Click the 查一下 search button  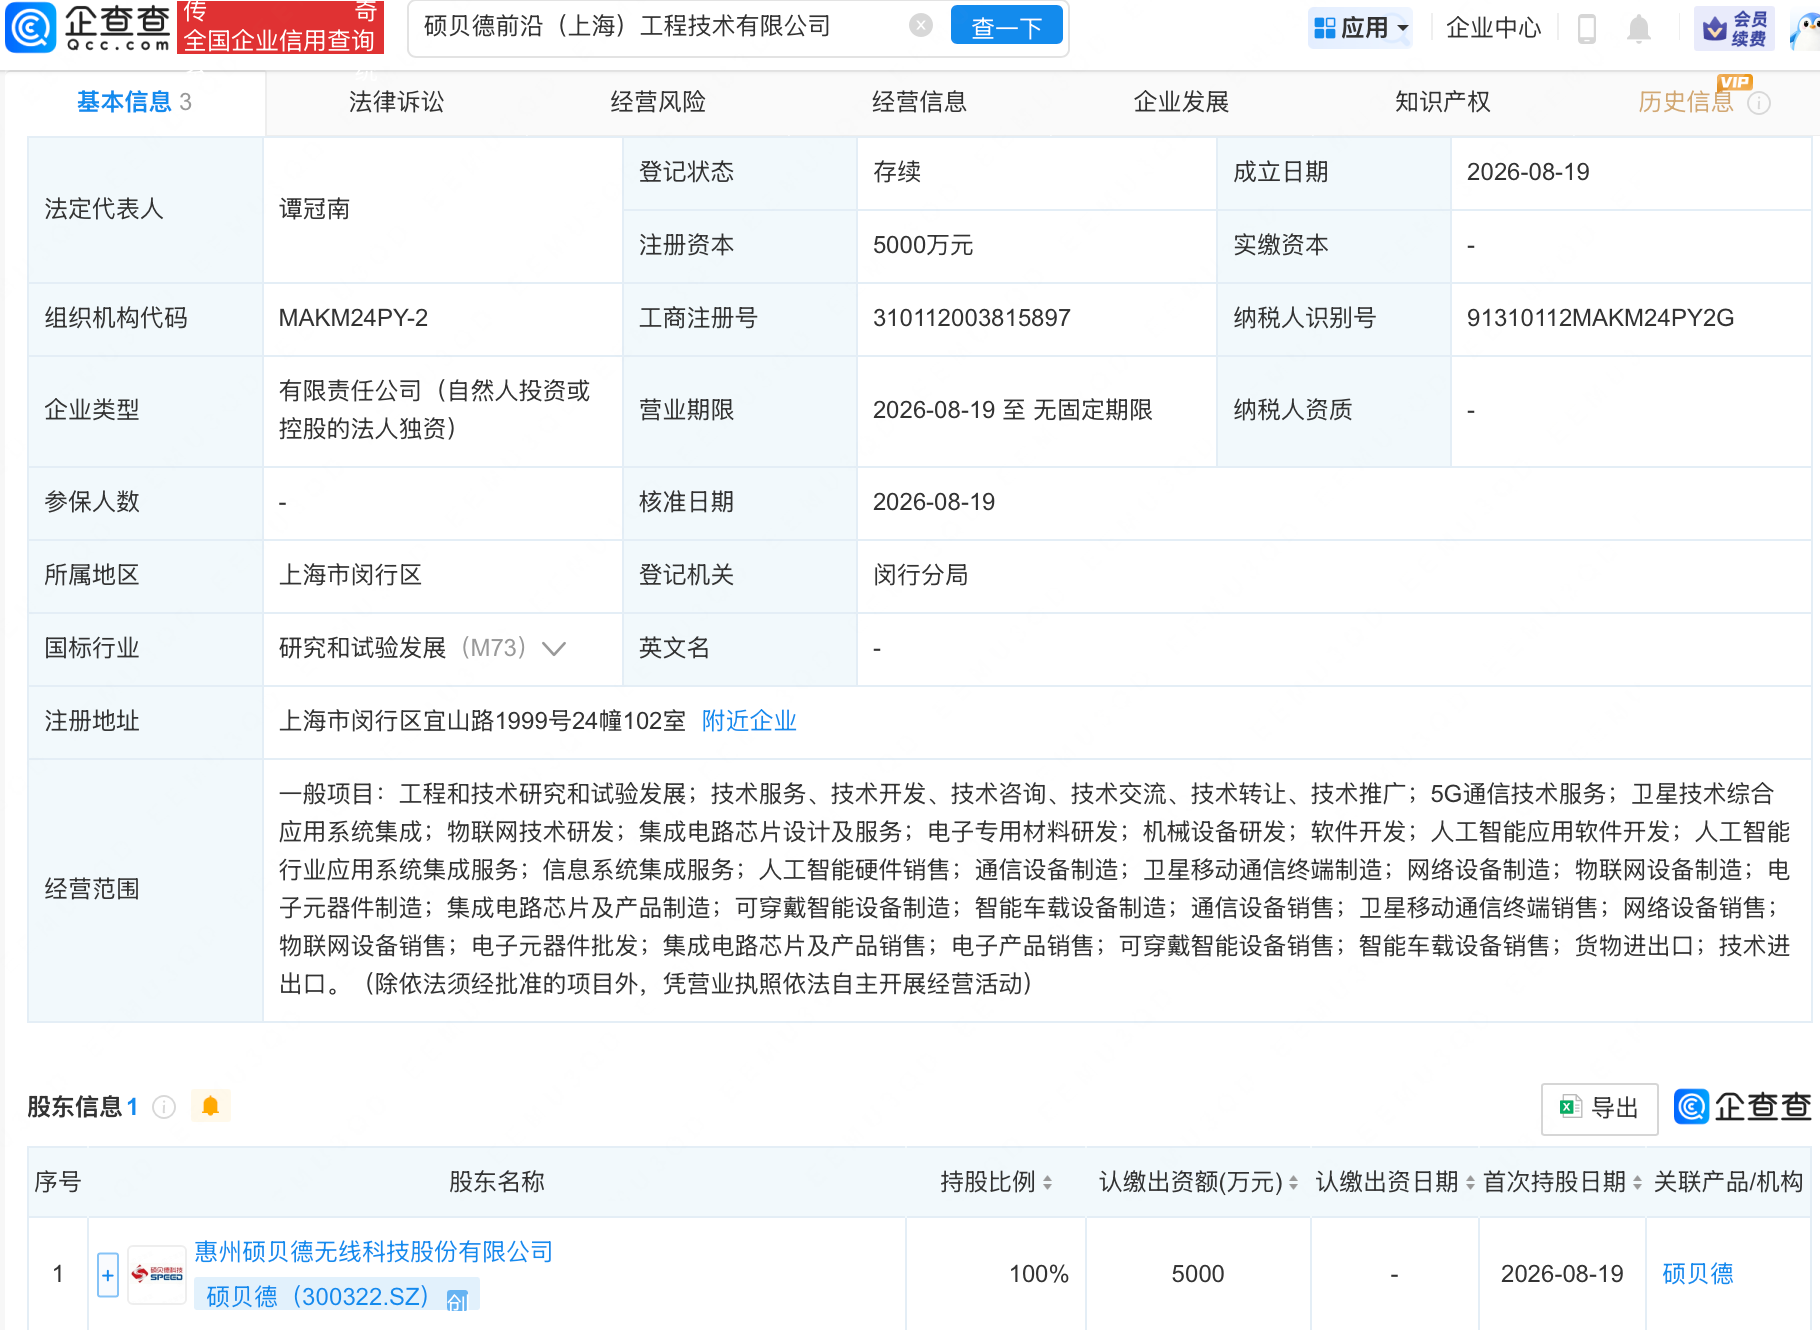pos(1006,27)
